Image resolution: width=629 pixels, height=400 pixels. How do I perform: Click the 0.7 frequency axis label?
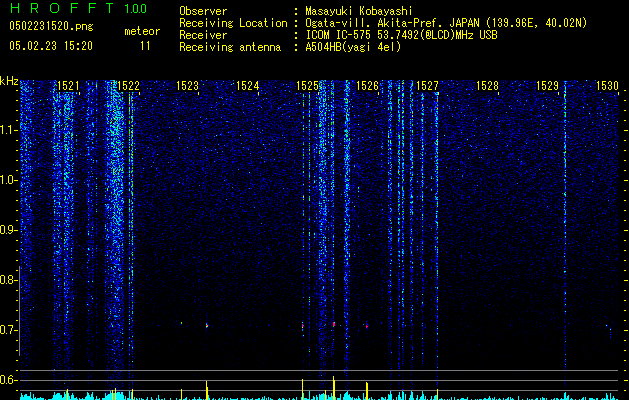click(x=8, y=330)
